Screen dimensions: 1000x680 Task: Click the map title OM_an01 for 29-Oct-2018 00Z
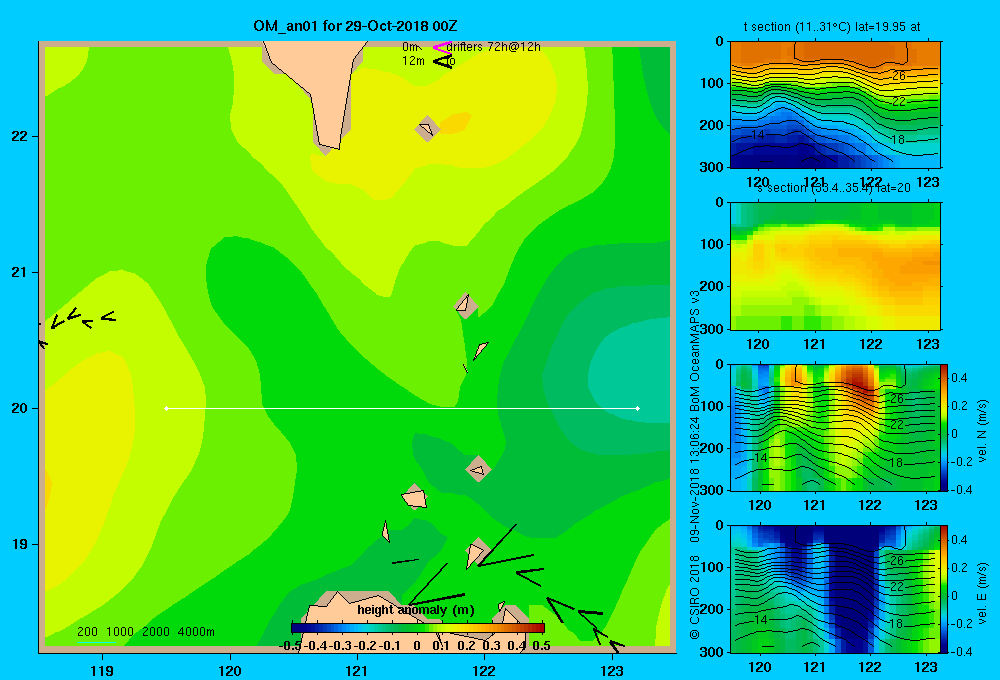pos(355,26)
